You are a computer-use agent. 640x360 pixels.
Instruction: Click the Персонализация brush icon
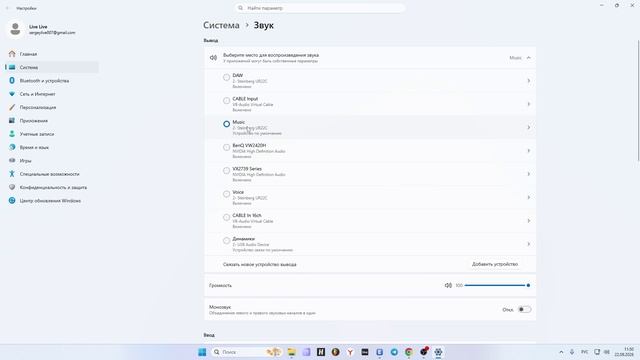click(x=12, y=107)
